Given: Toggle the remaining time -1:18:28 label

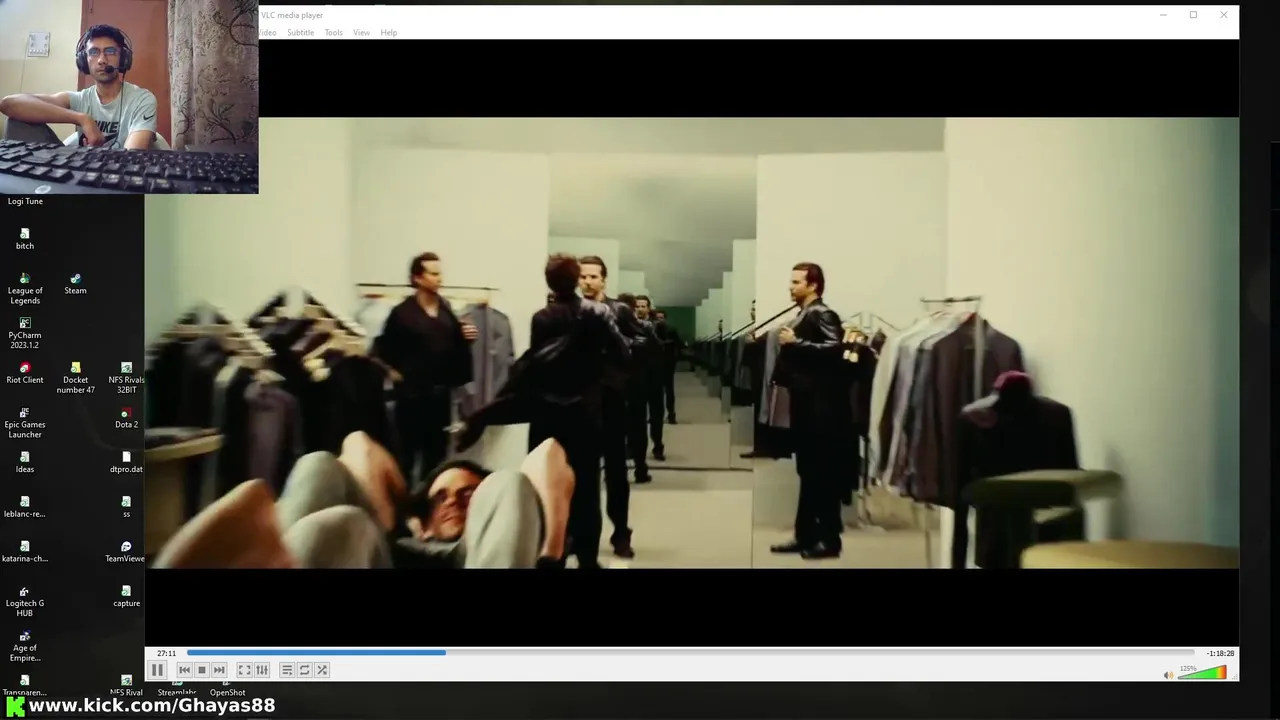Looking at the screenshot, I should (1219, 653).
